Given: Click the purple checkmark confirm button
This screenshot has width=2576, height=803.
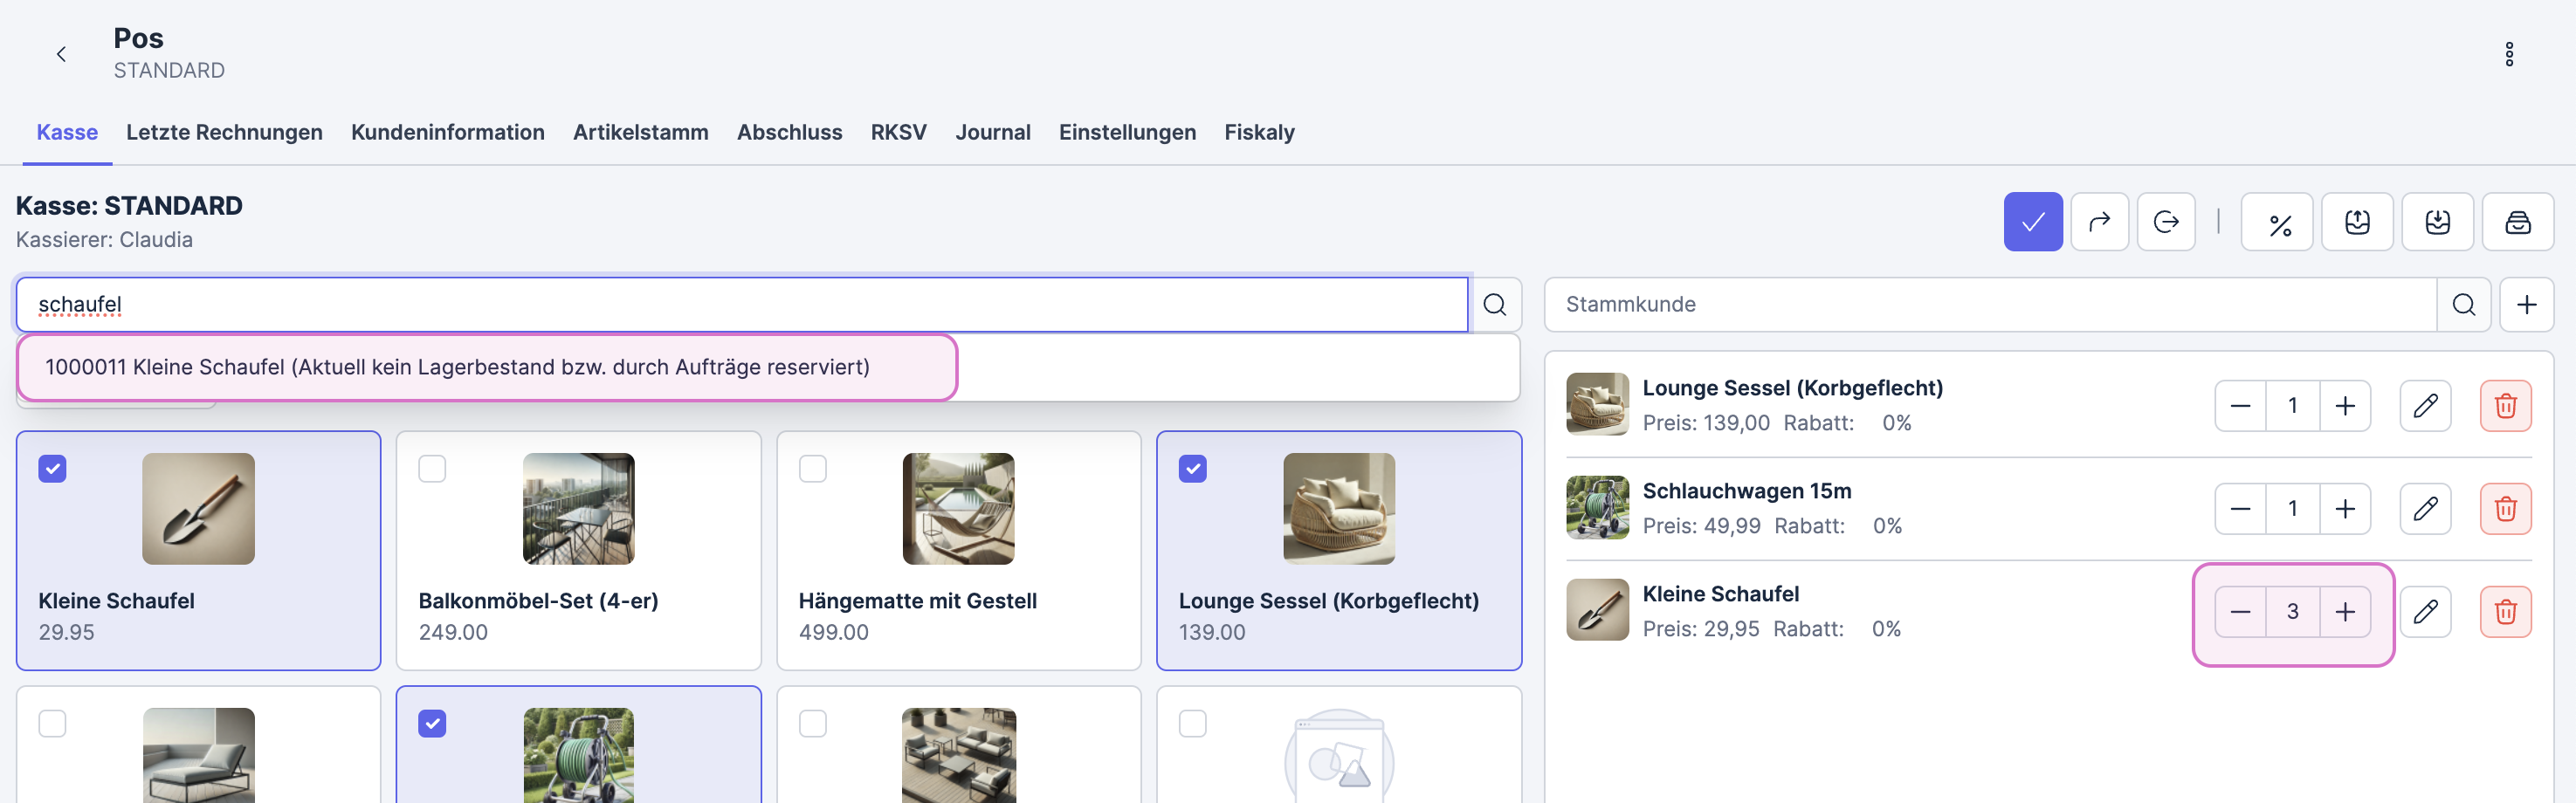Looking at the screenshot, I should (2032, 222).
